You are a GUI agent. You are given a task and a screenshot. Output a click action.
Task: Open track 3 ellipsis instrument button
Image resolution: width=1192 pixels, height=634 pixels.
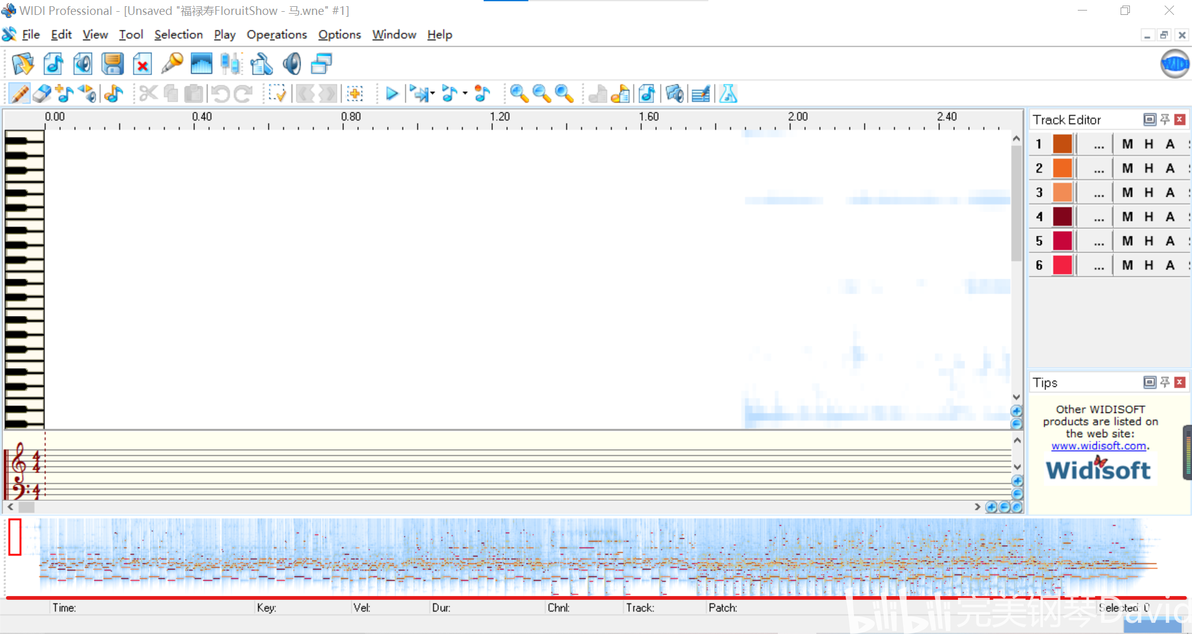pyautogui.click(x=1098, y=192)
